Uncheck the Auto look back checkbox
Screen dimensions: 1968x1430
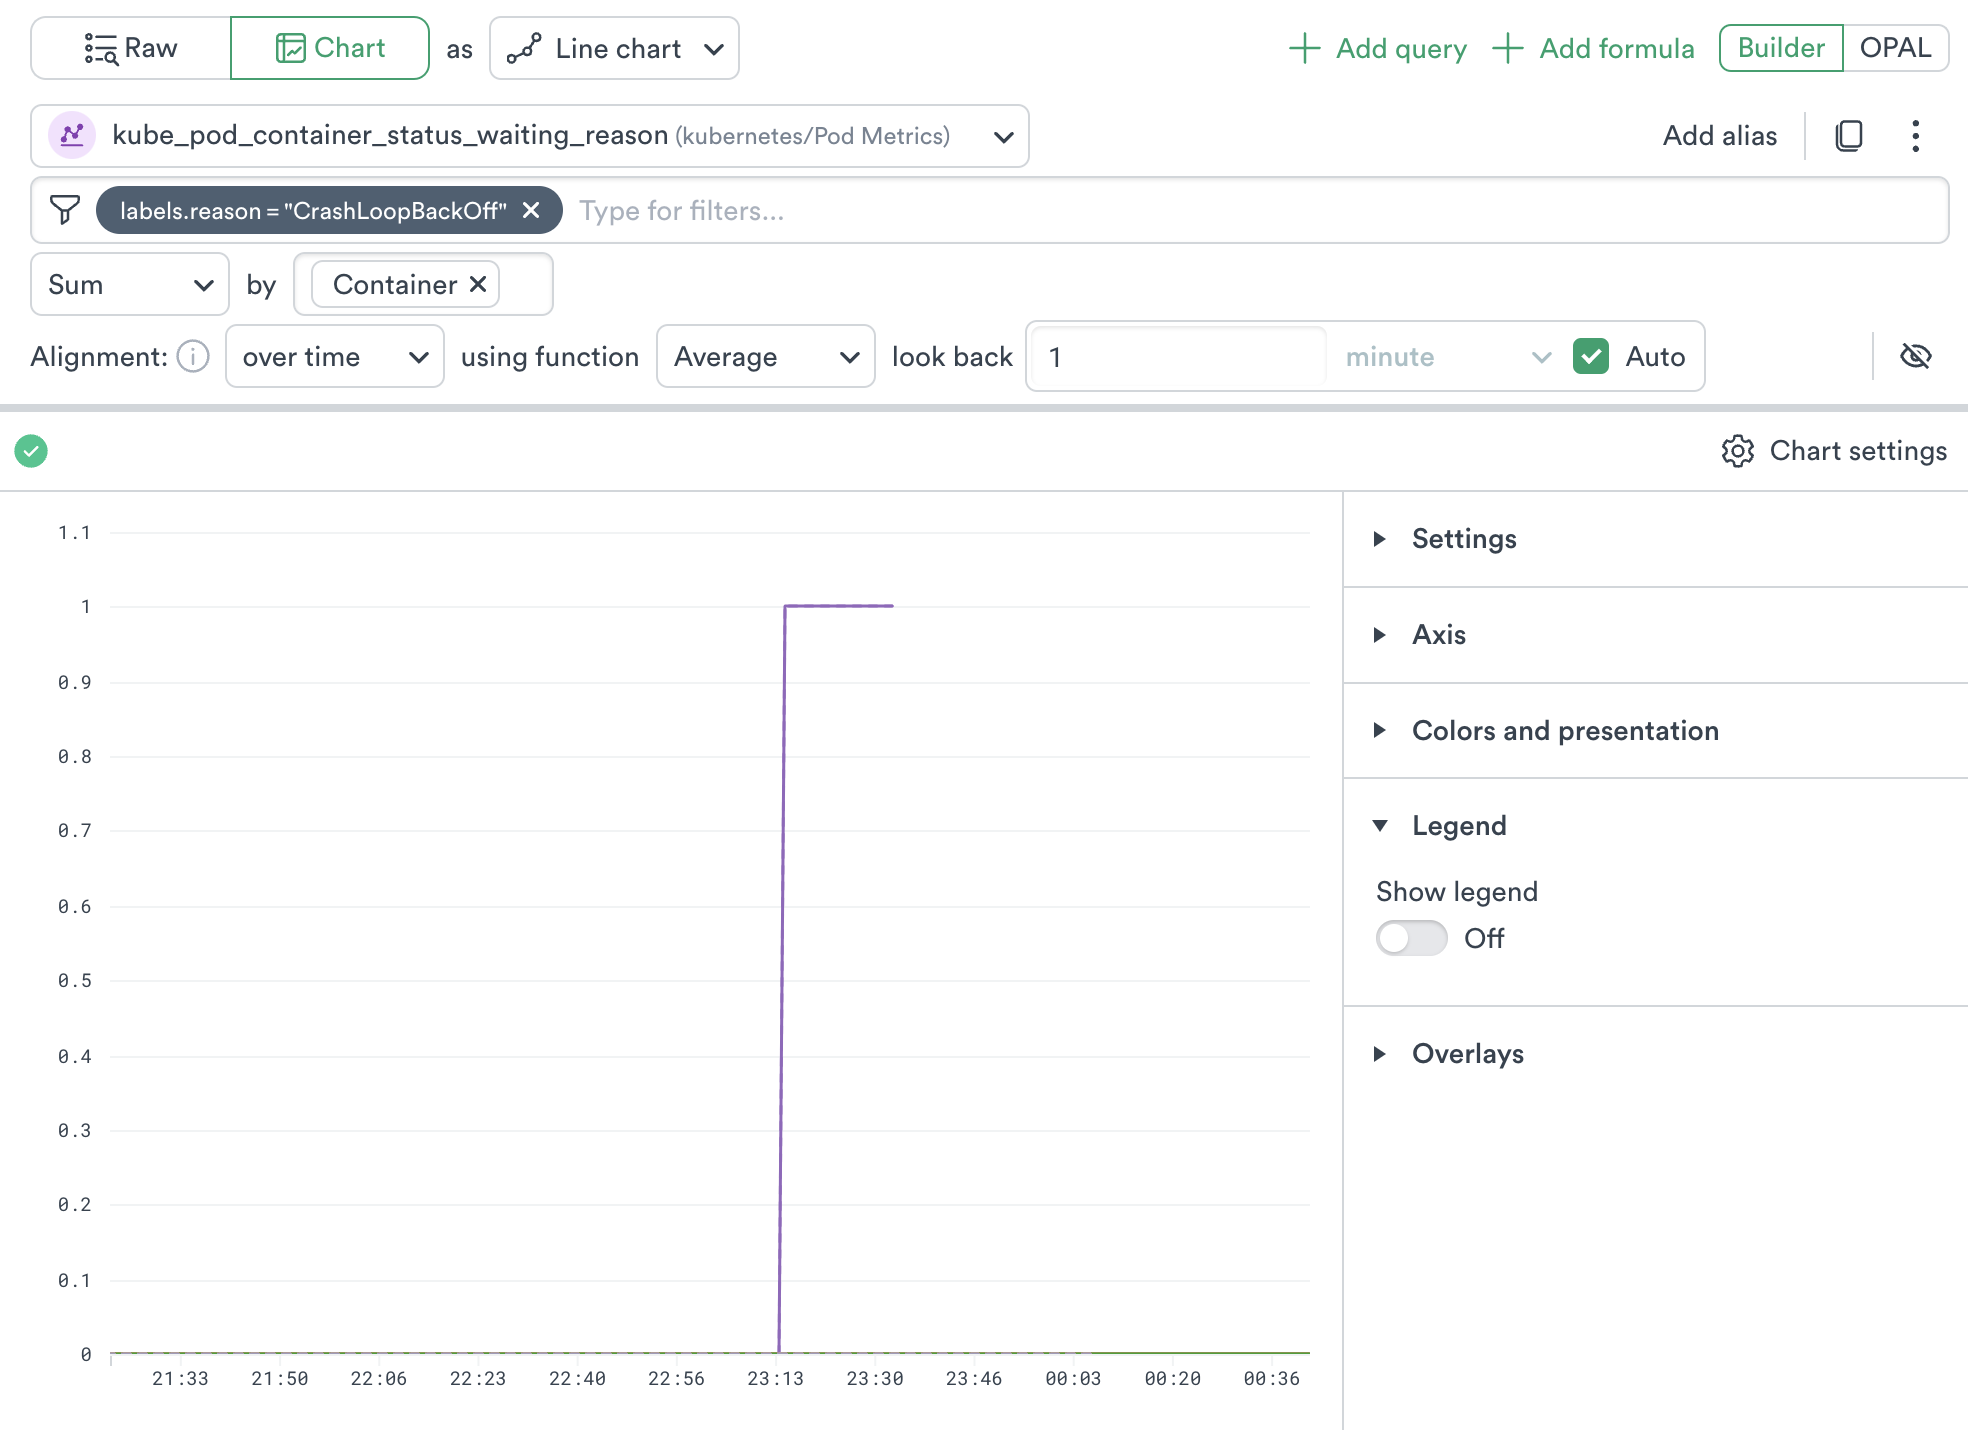(1591, 356)
